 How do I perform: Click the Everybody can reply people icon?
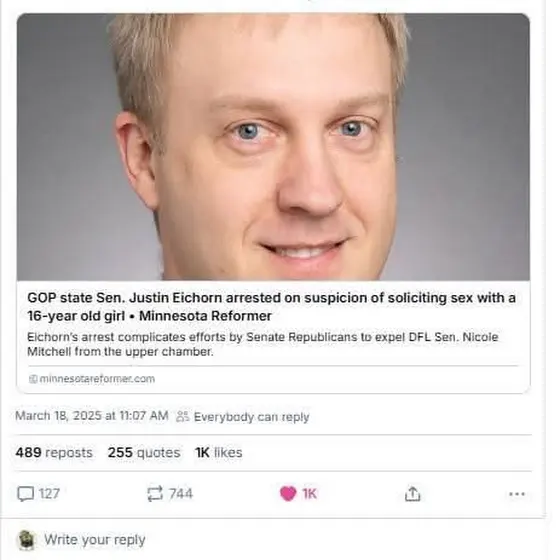pyautogui.click(x=182, y=416)
